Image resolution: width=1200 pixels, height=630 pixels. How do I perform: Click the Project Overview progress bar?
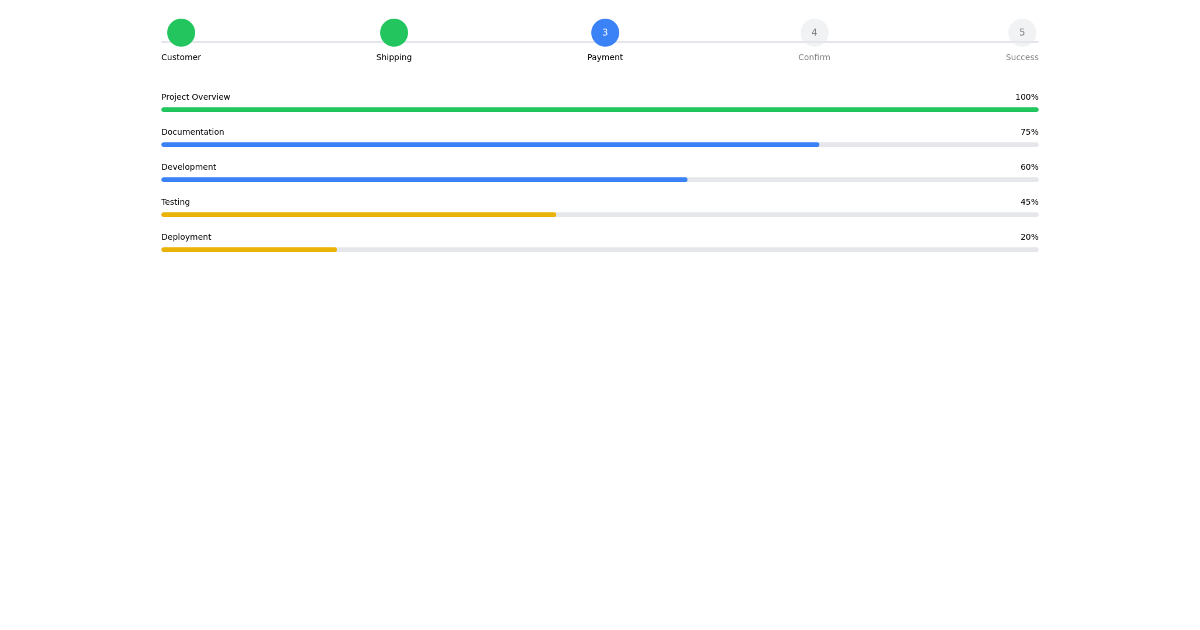pos(599,109)
